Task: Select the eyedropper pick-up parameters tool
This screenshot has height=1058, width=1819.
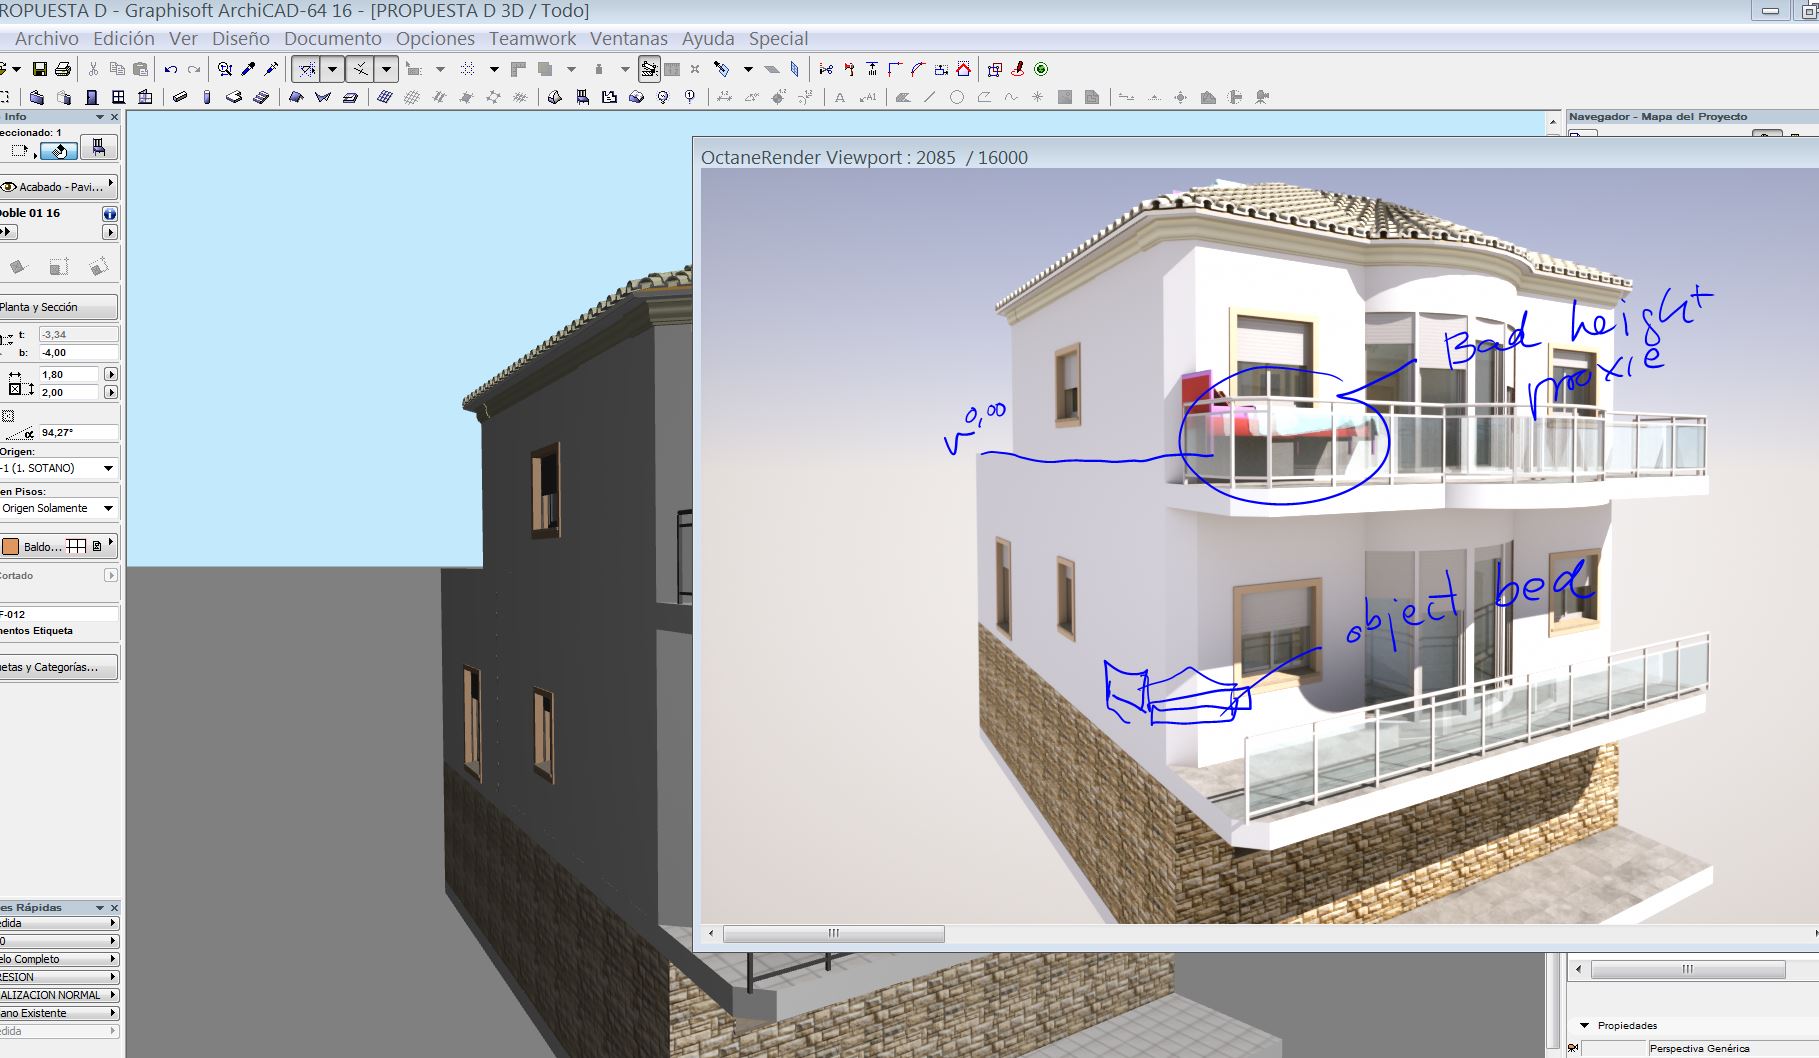Action: click(248, 69)
